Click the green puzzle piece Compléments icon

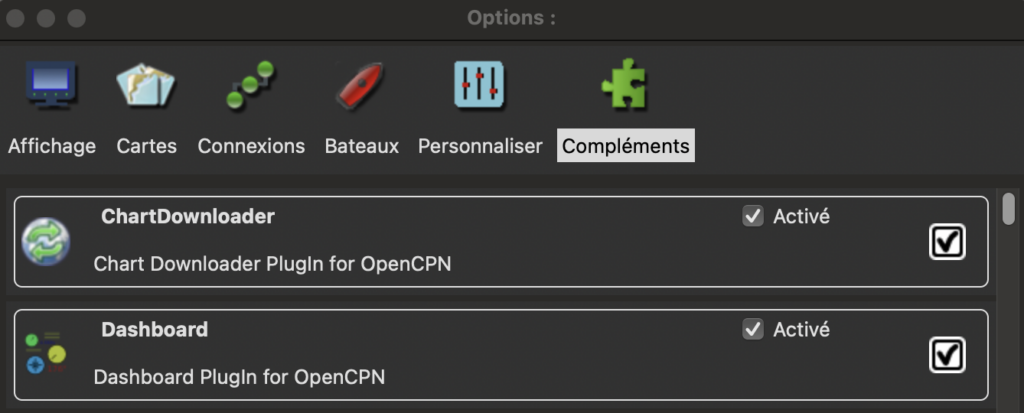(x=624, y=86)
